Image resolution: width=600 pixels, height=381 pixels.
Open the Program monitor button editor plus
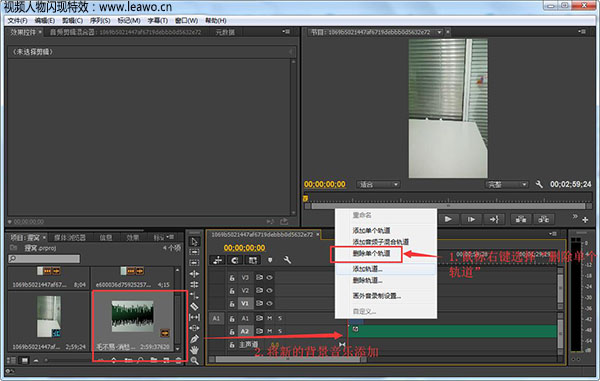585,220
